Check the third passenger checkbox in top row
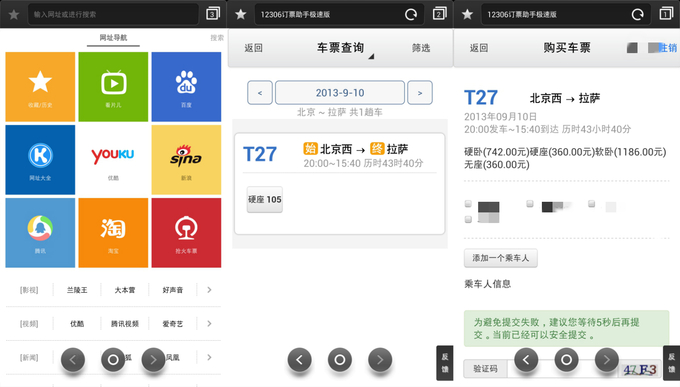680x387 pixels. coord(592,203)
